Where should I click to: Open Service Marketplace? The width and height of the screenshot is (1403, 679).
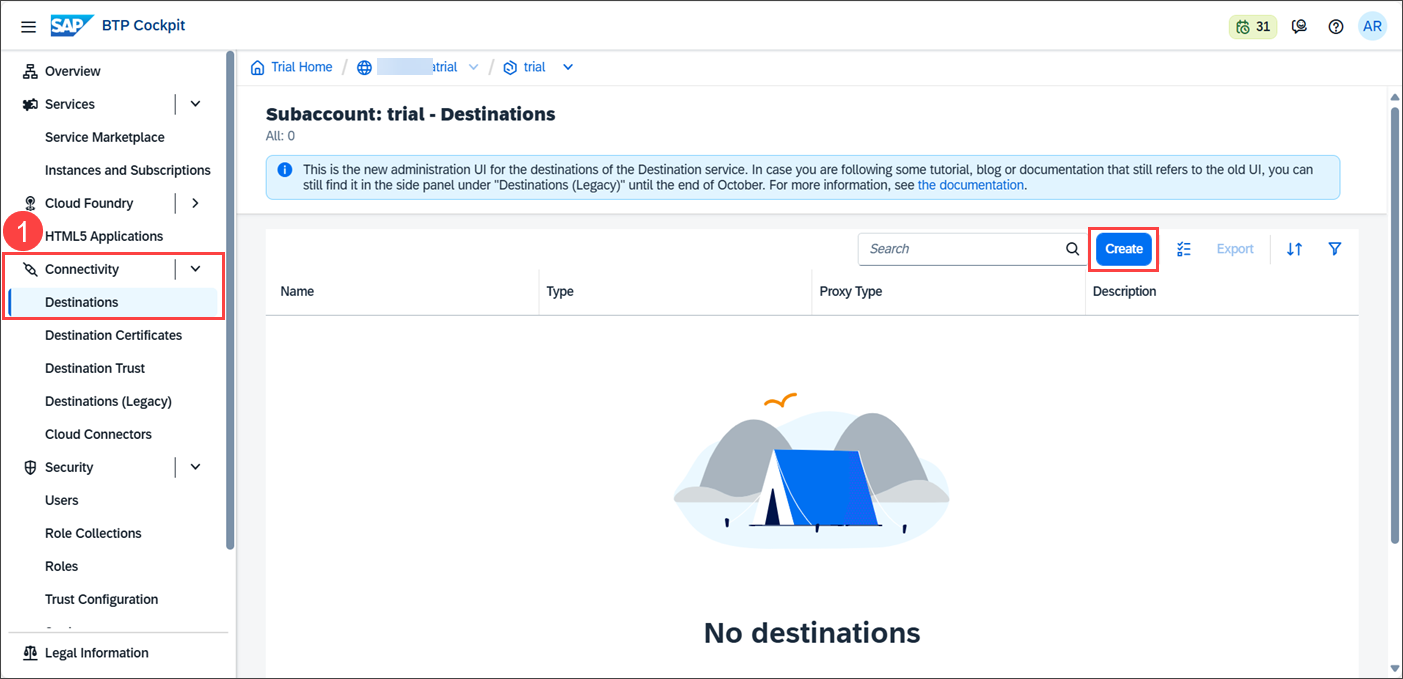105,137
